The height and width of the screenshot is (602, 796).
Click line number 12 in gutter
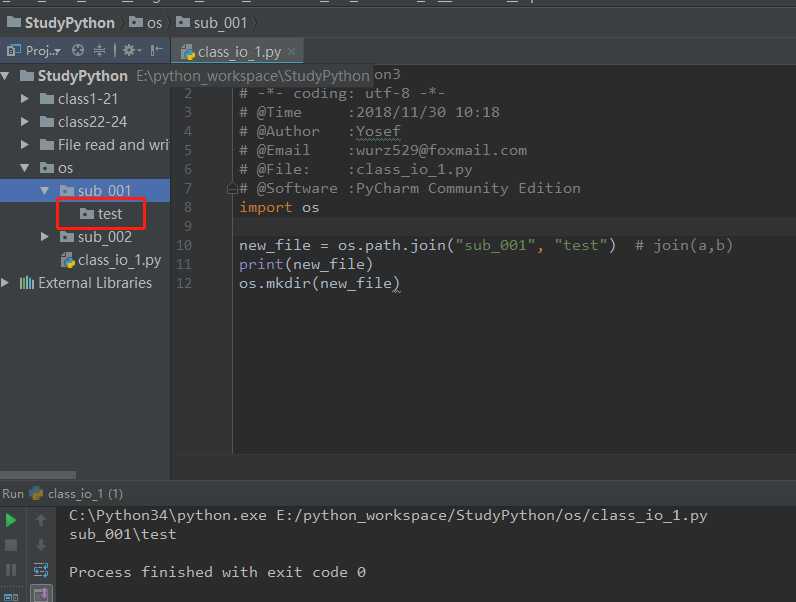pos(184,283)
